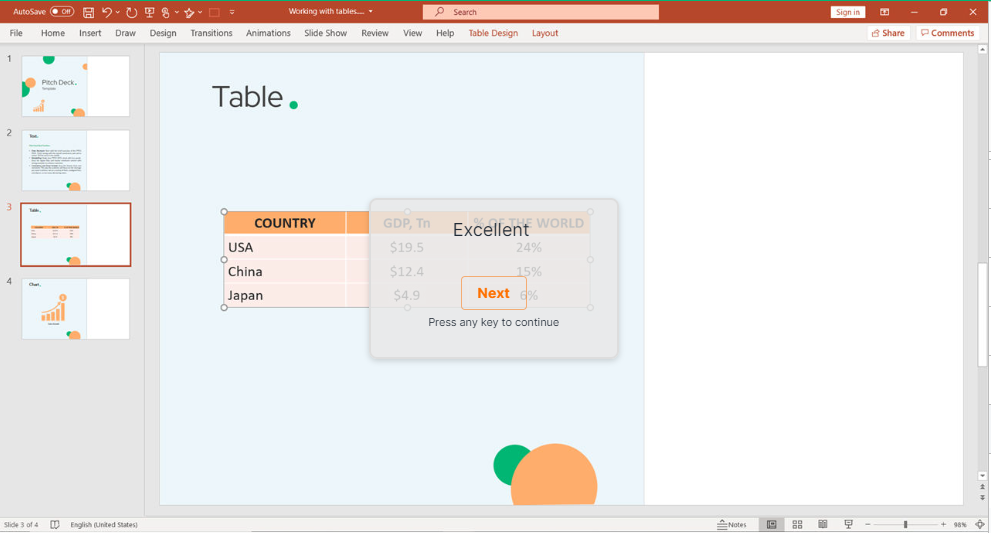Switch to the Home tab
The height and width of the screenshot is (533, 991).
pos(52,33)
